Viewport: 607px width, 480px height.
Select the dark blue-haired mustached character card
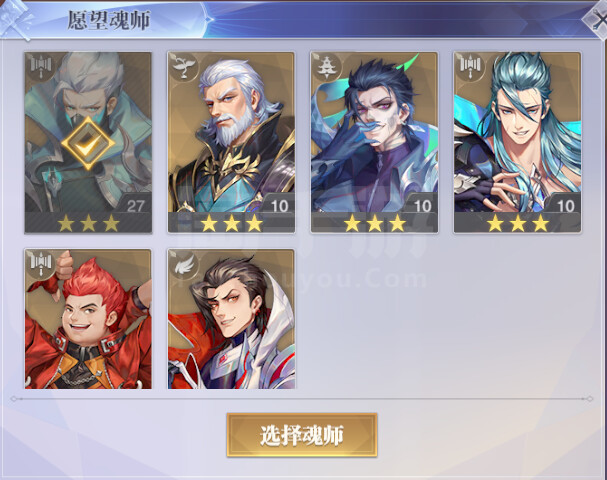click(374, 142)
